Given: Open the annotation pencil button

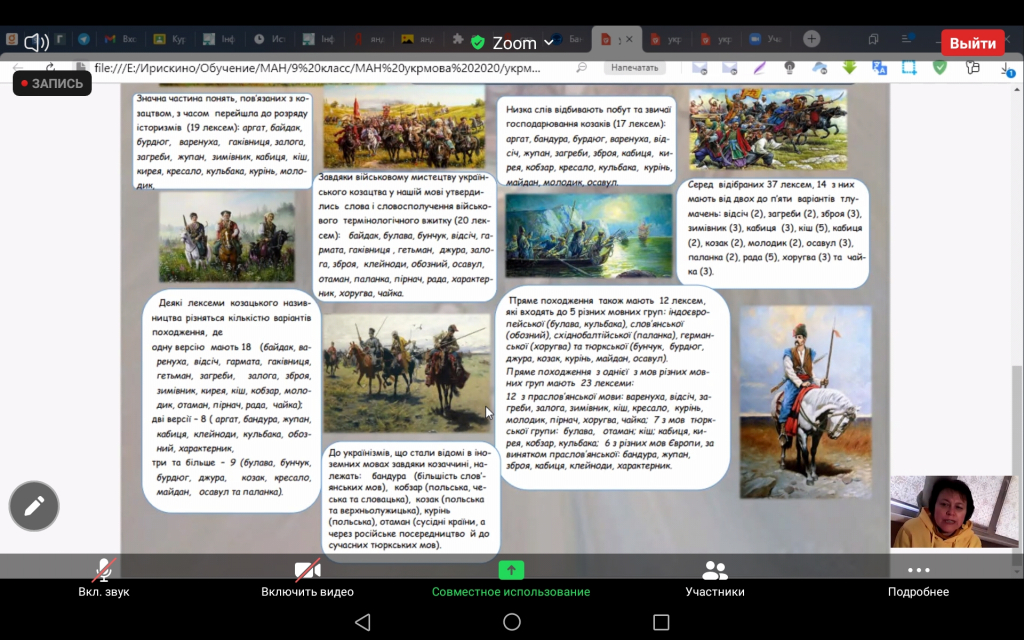Looking at the screenshot, I should pyautogui.click(x=34, y=505).
